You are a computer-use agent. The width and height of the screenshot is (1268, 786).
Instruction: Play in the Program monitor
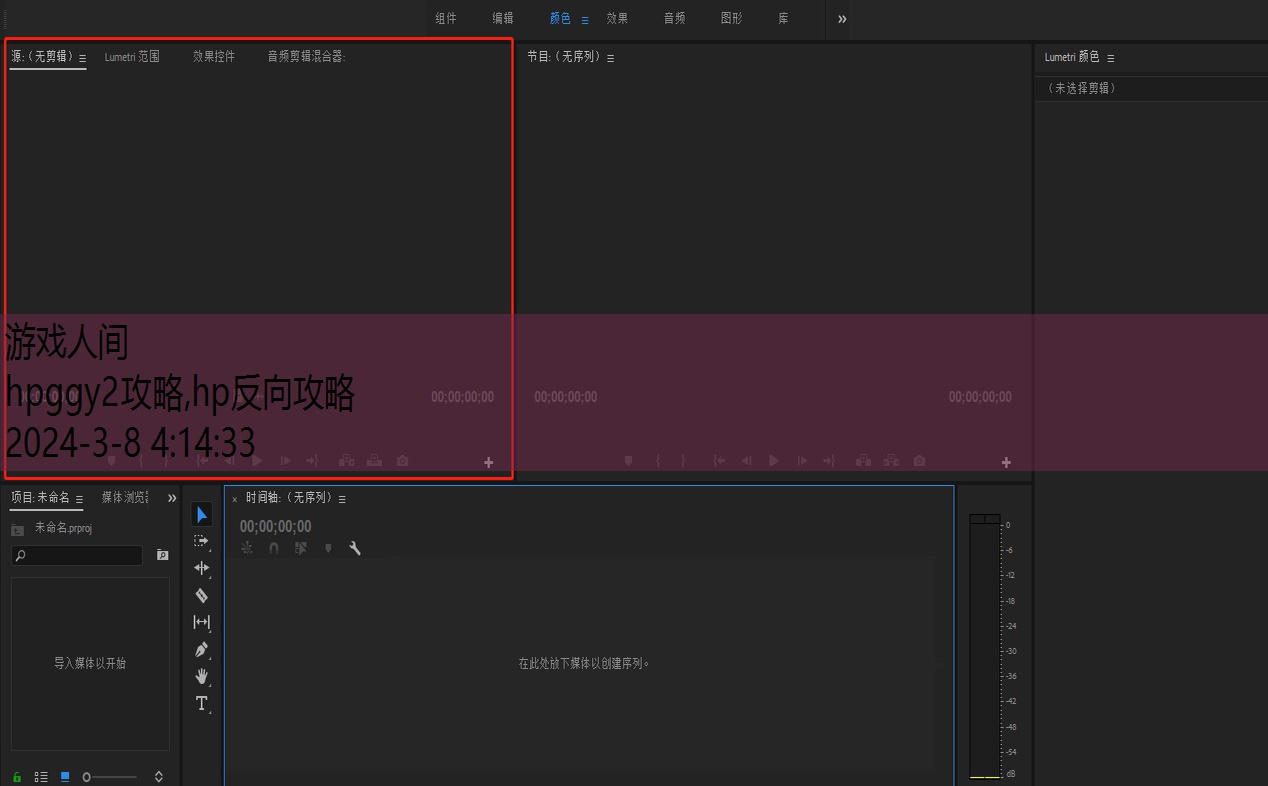click(x=773, y=461)
